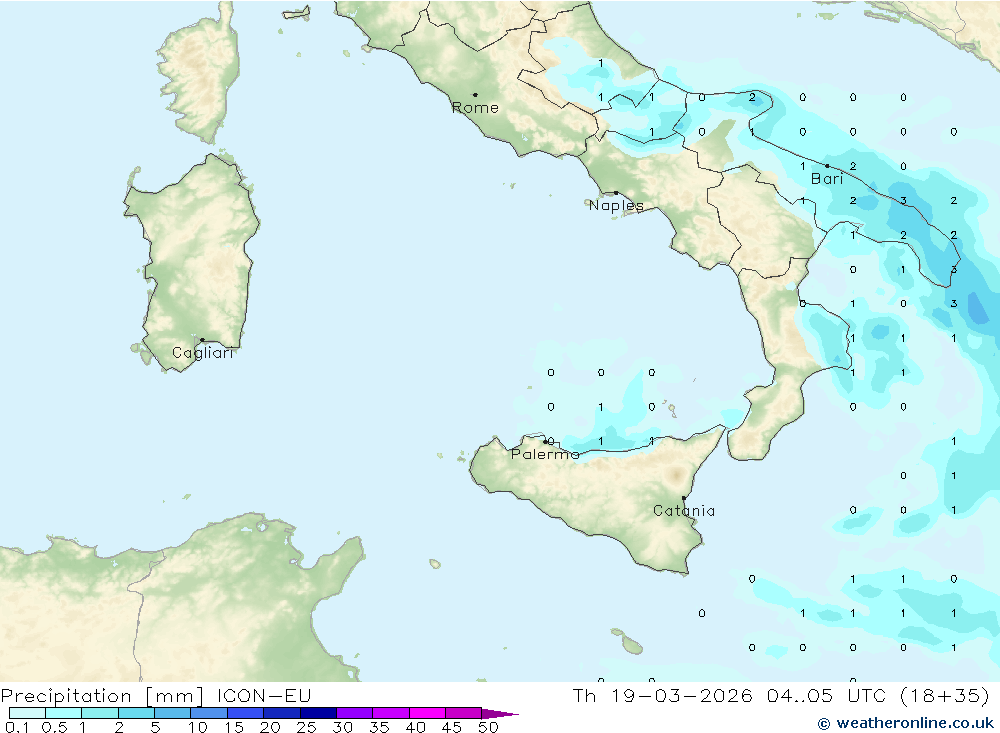1000x733 pixels.
Task: Click the legend scale label '35'
Action: [379, 727]
